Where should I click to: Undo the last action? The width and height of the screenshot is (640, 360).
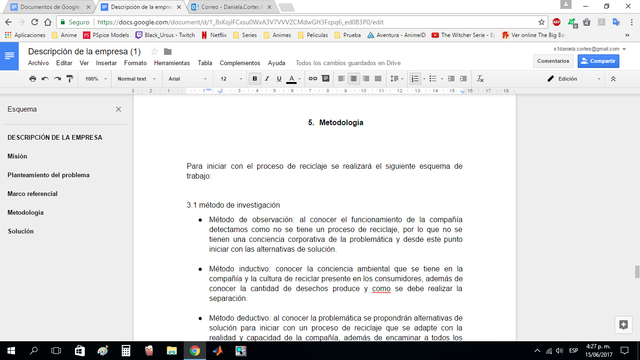coord(45,79)
